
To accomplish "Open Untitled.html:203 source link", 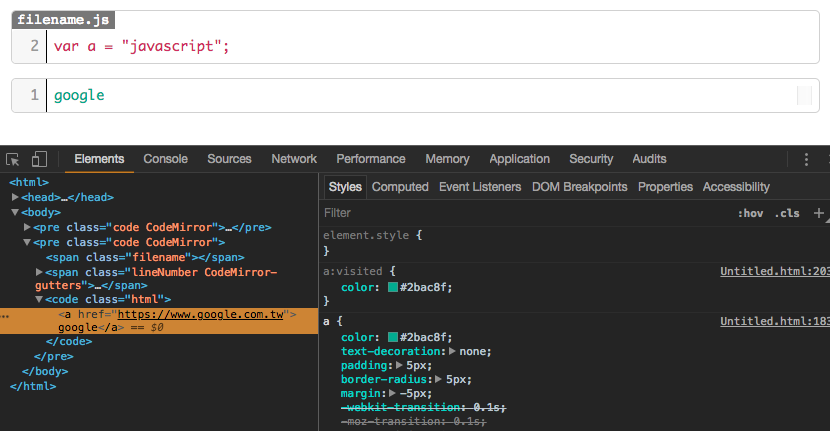I will tap(775, 271).
